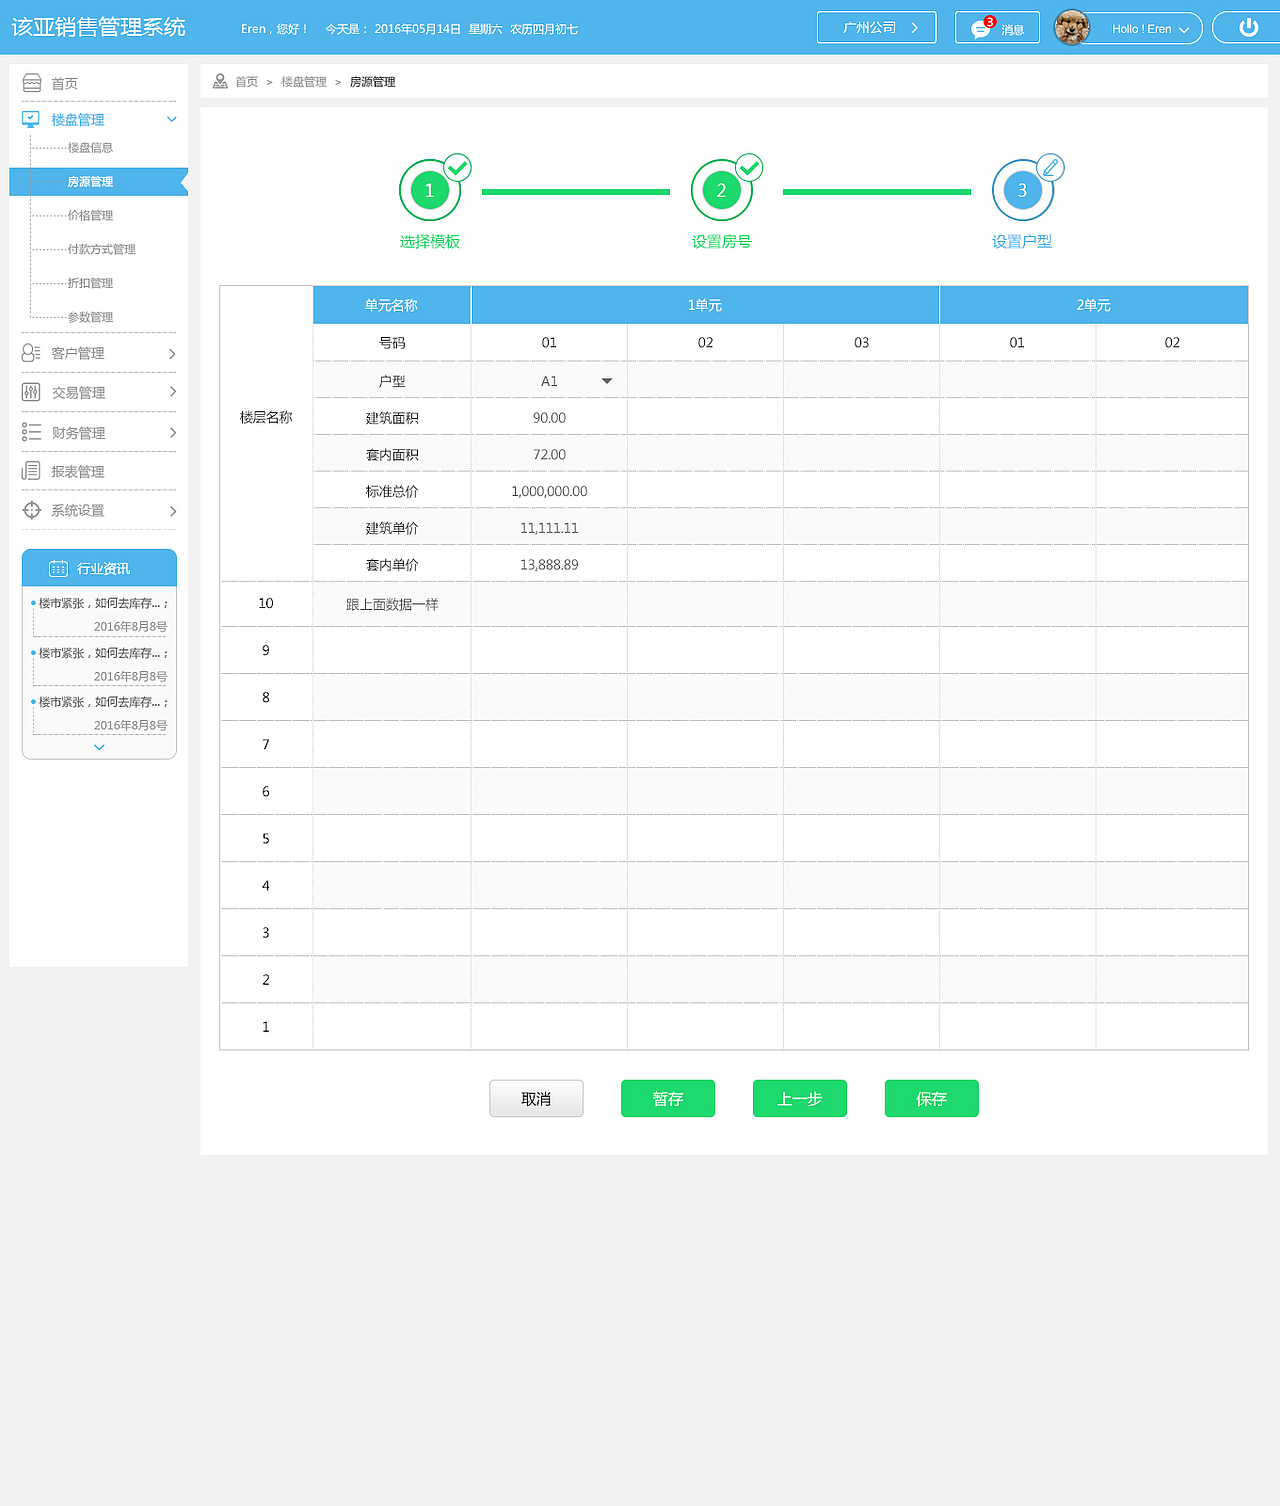
Task: Open 折扣管理 in the sidebar
Action: tap(90, 283)
